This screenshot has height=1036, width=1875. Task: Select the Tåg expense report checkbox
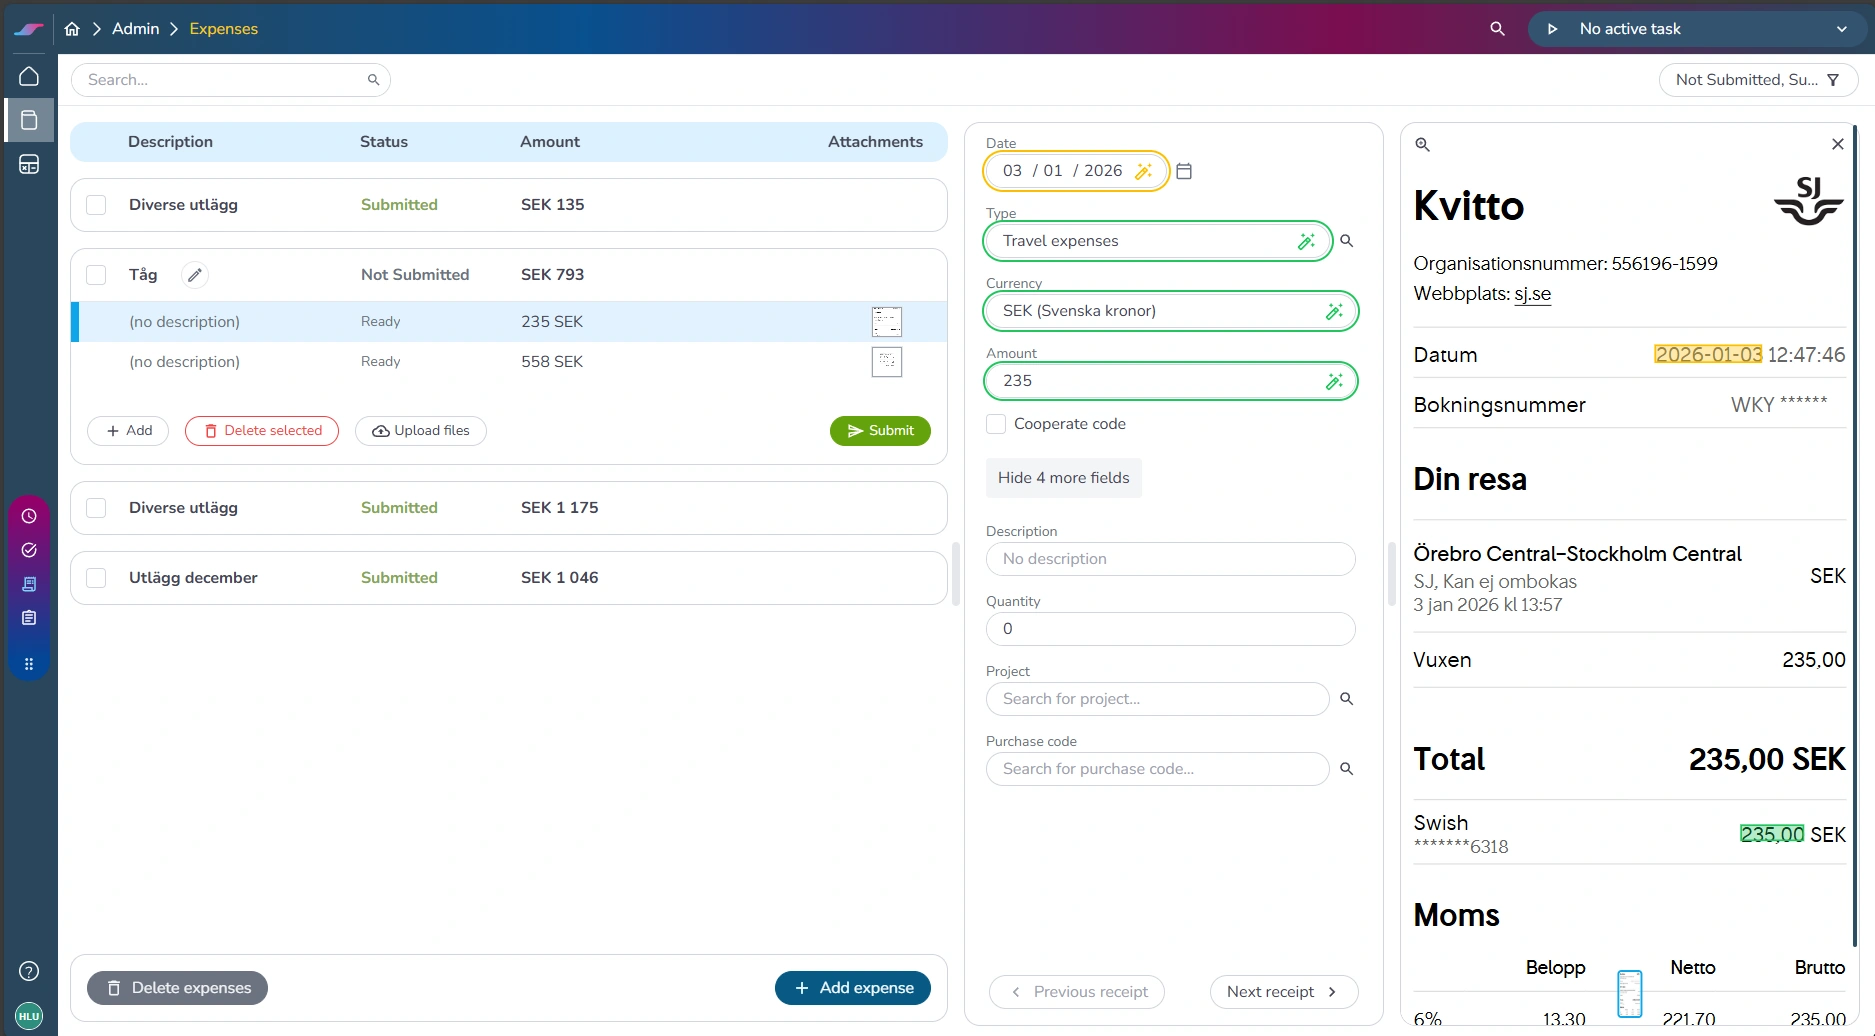(96, 275)
